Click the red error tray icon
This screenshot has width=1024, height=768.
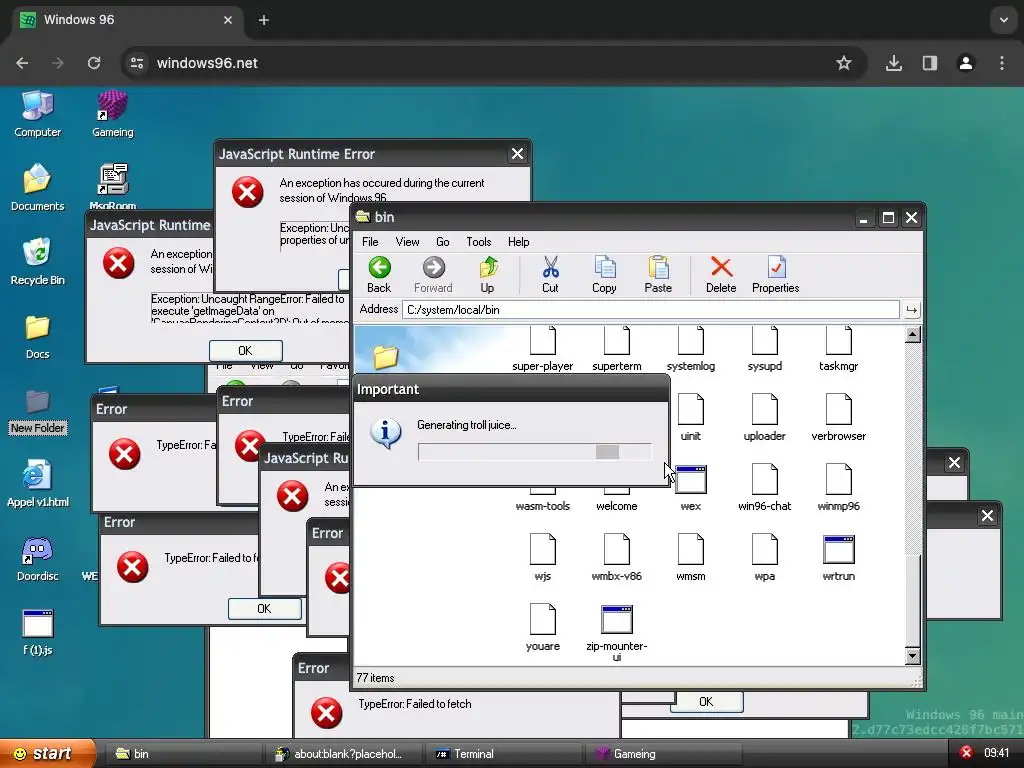click(966, 753)
